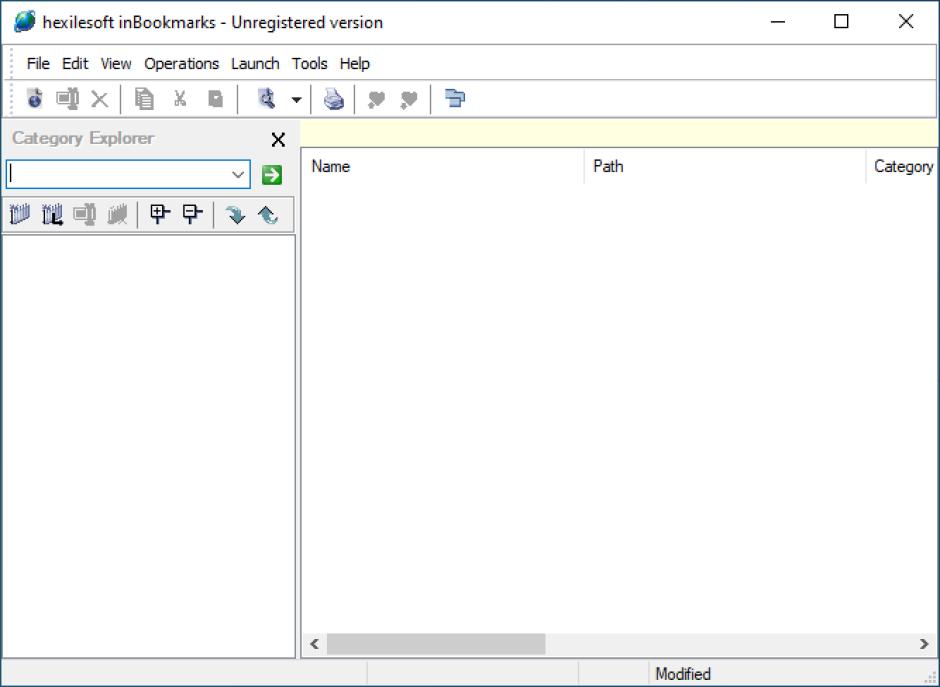Click the move category up arrow
The image size is (940, 687).
[x=268, y=215]
